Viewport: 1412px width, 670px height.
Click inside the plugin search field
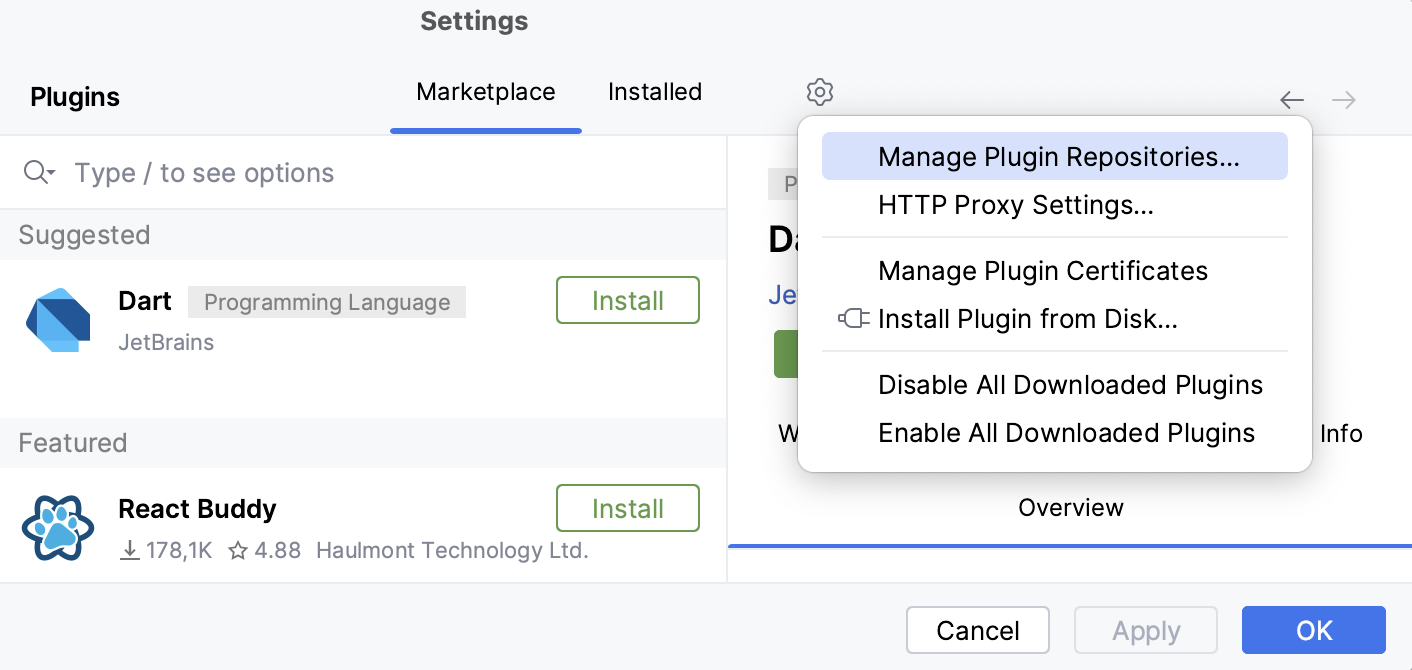click(300, 172)
